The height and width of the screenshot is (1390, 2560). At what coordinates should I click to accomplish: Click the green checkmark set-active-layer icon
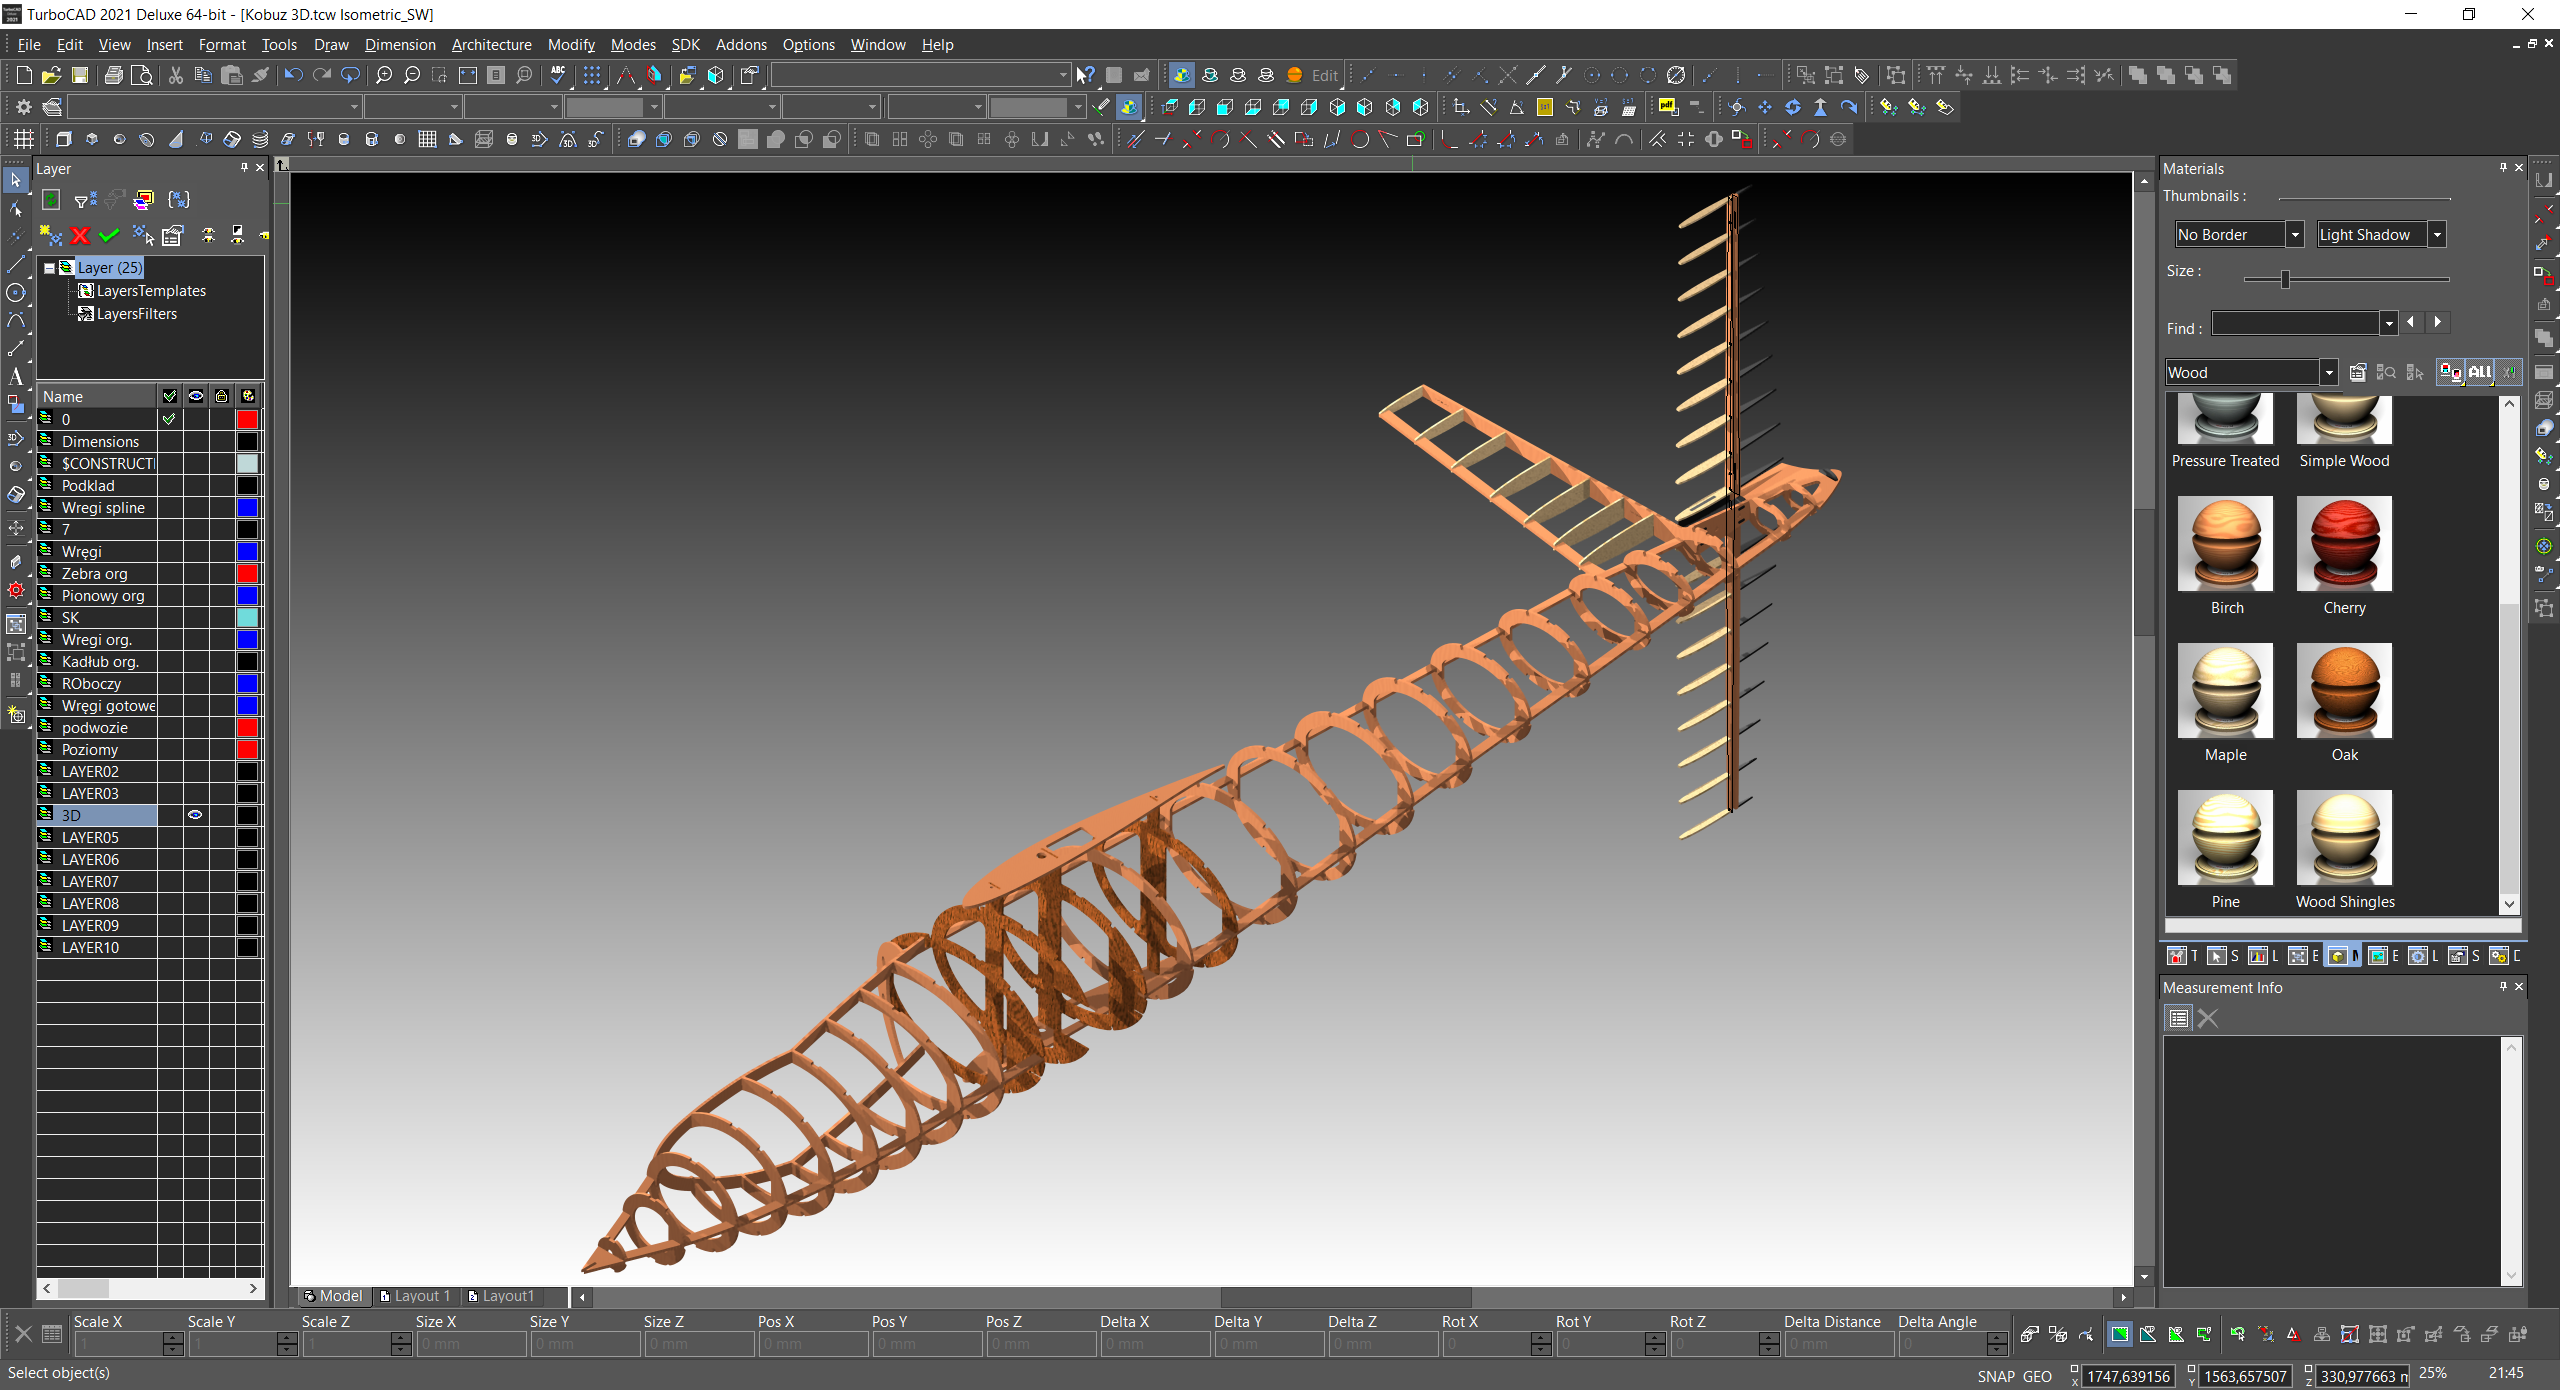(x=109, y=236)
